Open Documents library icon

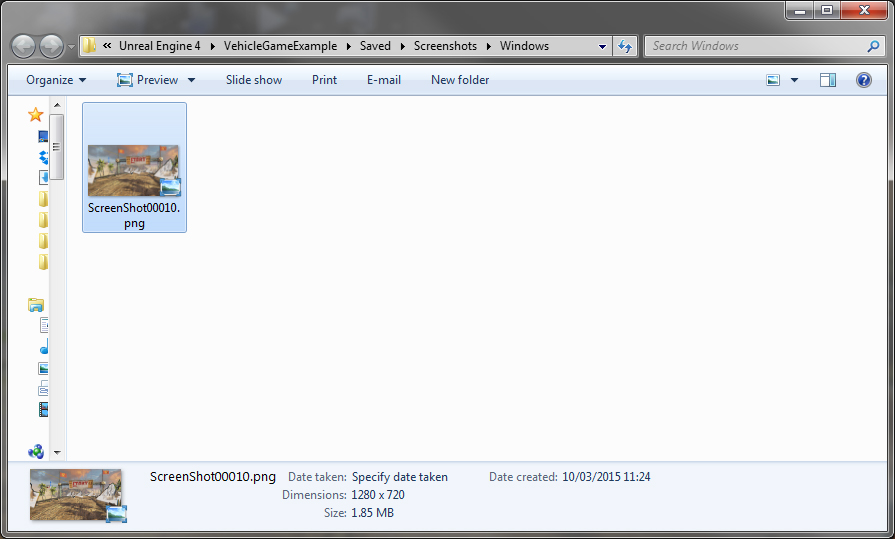[44, 325]
